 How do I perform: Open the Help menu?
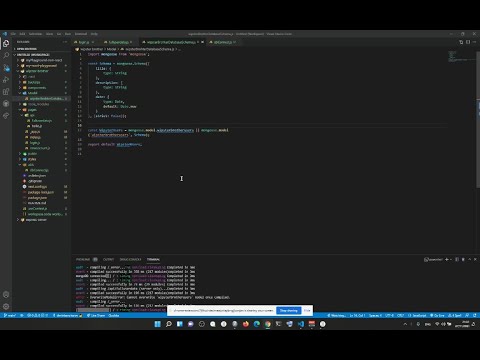(94, 34)
